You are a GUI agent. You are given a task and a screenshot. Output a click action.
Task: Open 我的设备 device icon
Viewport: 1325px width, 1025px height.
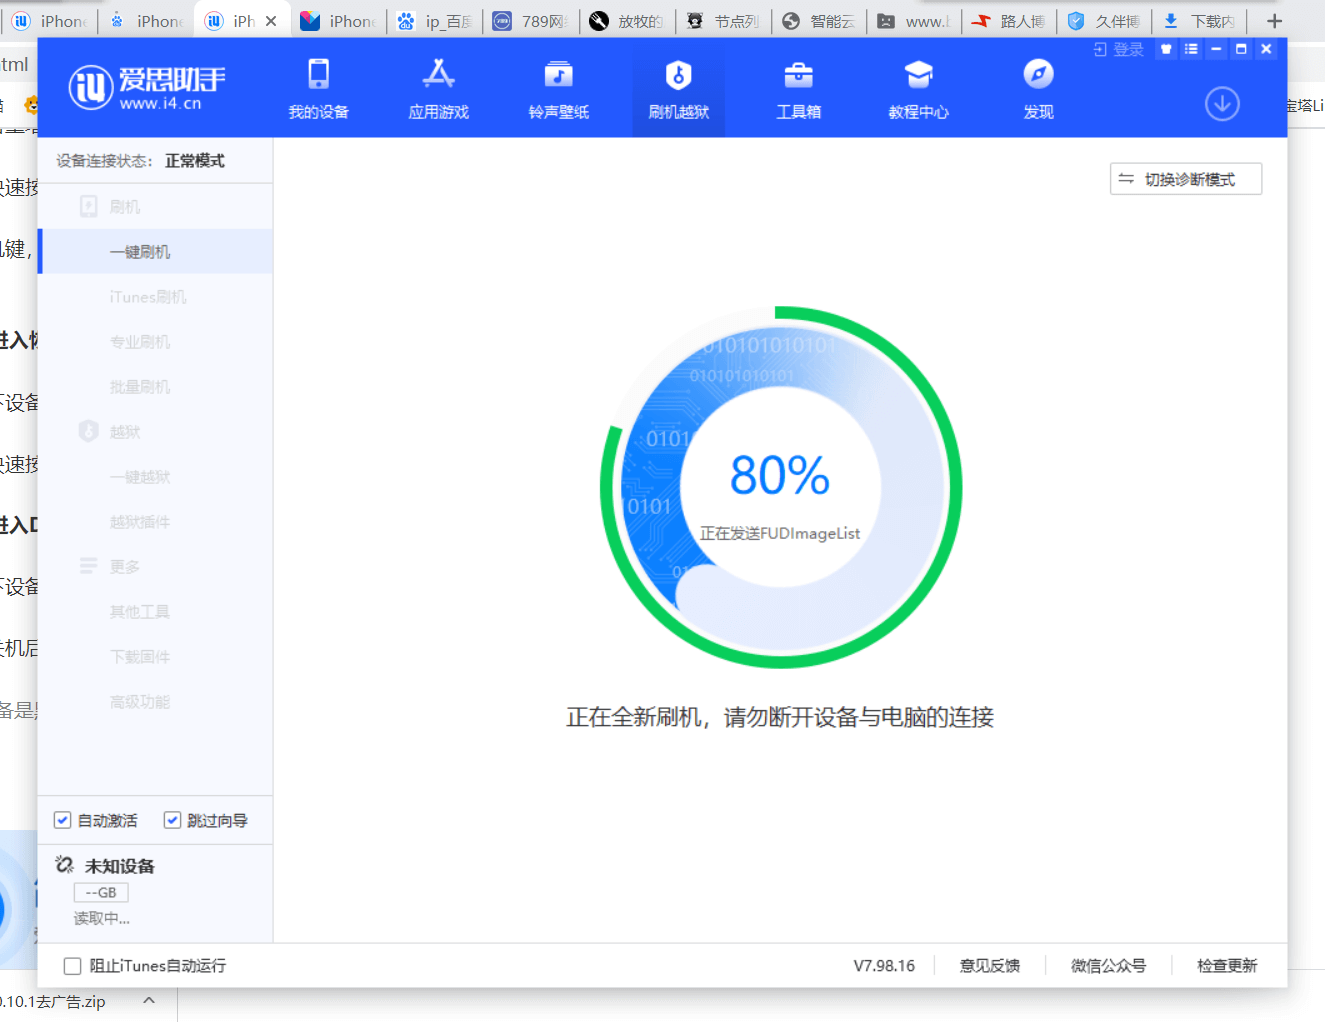(x=318, y=75)
